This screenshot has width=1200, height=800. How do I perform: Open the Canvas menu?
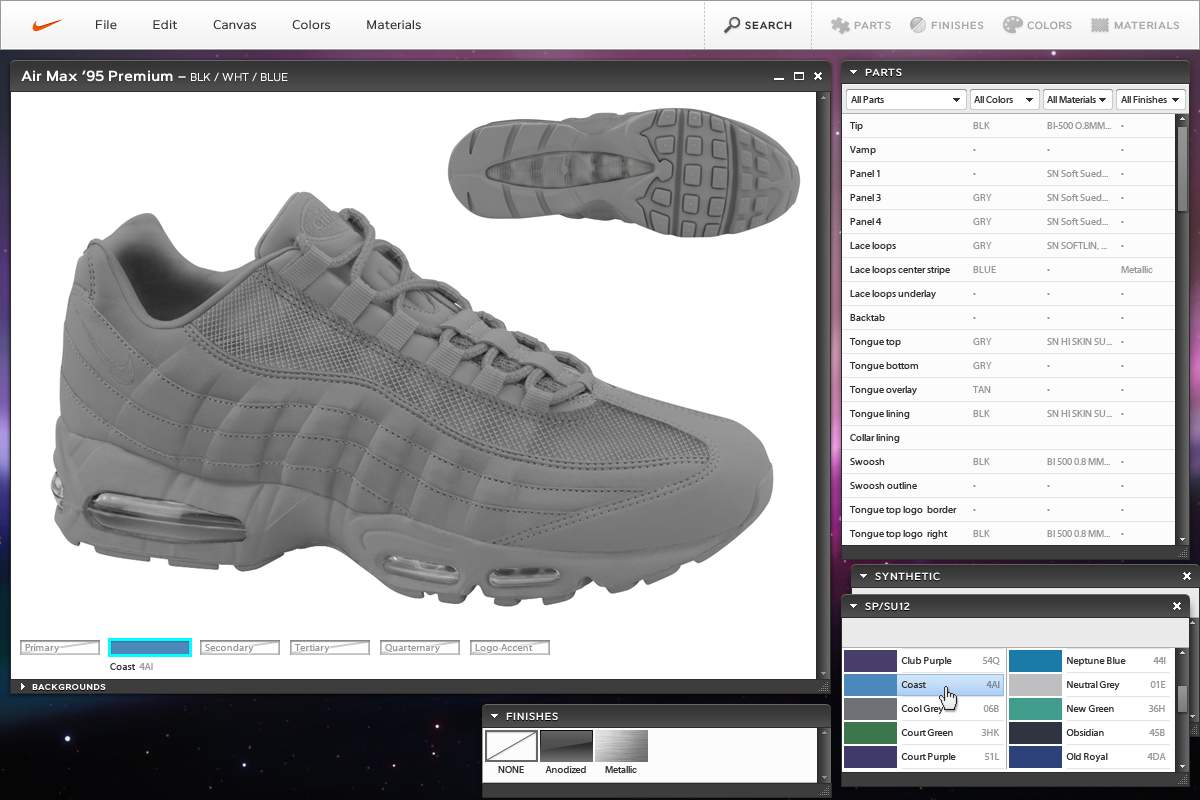[x=234, y=25]
